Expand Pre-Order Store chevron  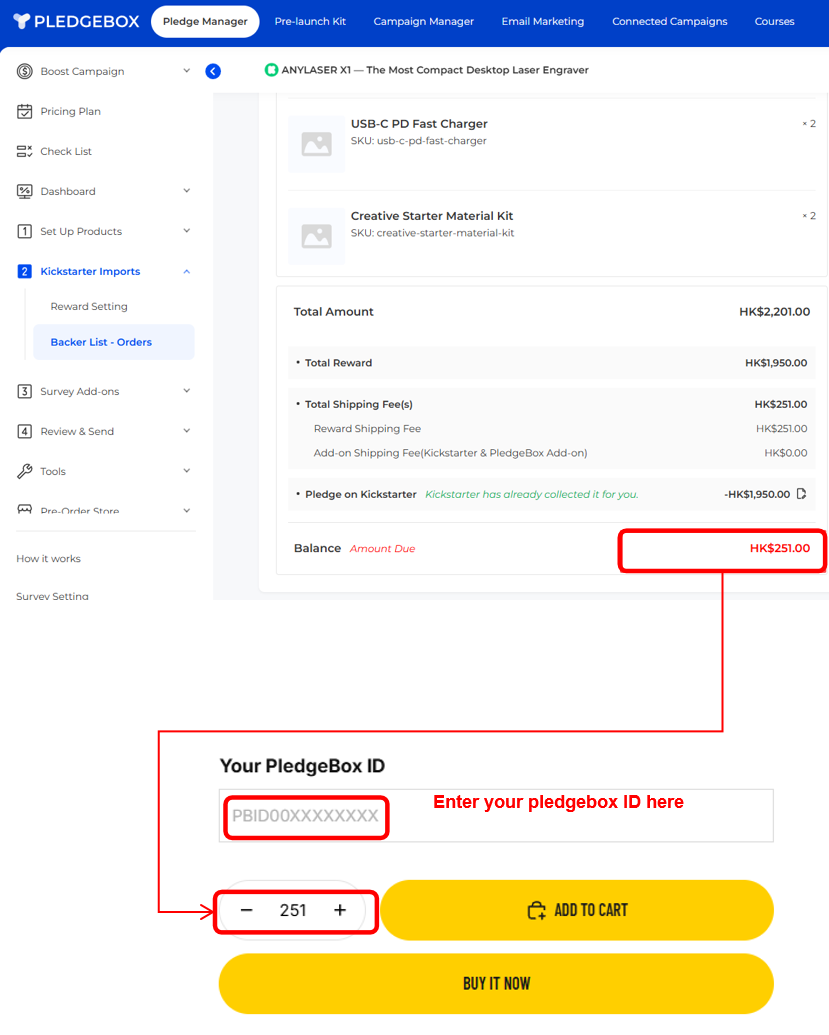point(187,510)
